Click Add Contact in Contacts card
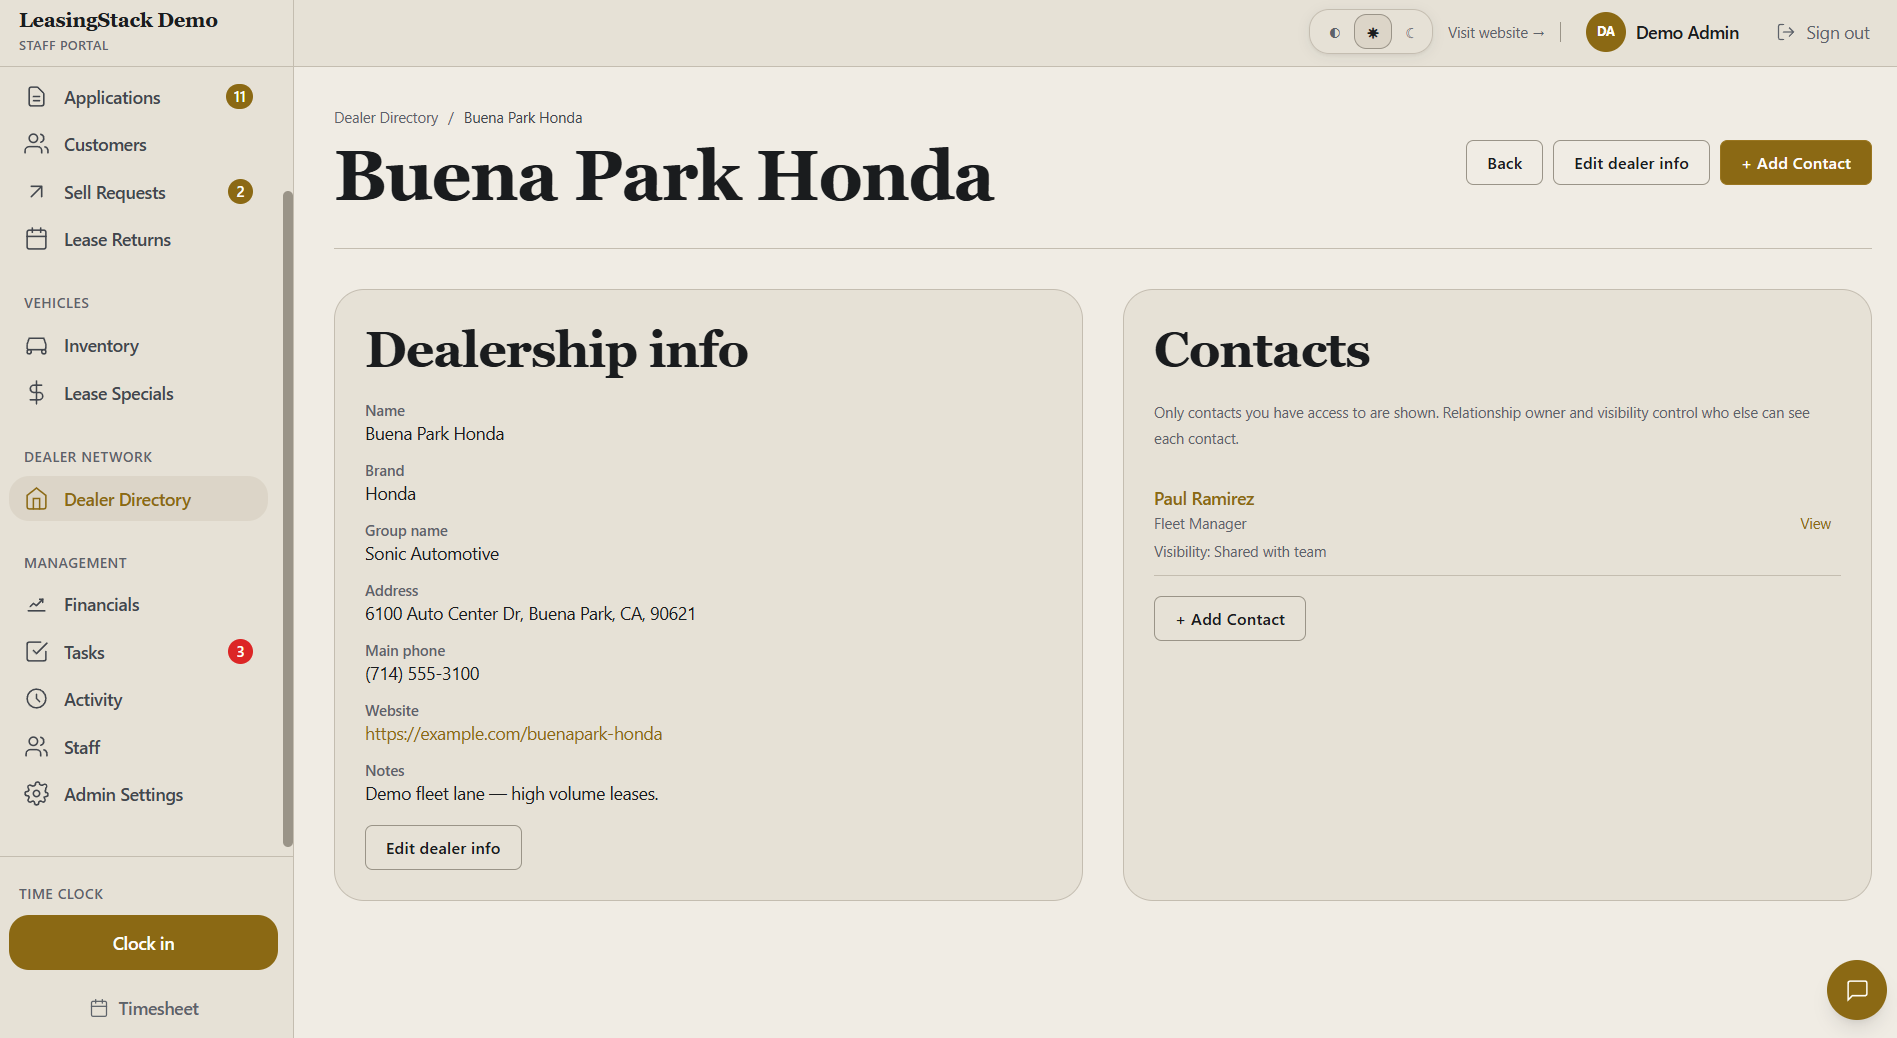The image size is (1897, 1038). click(x=1230, y=619)
